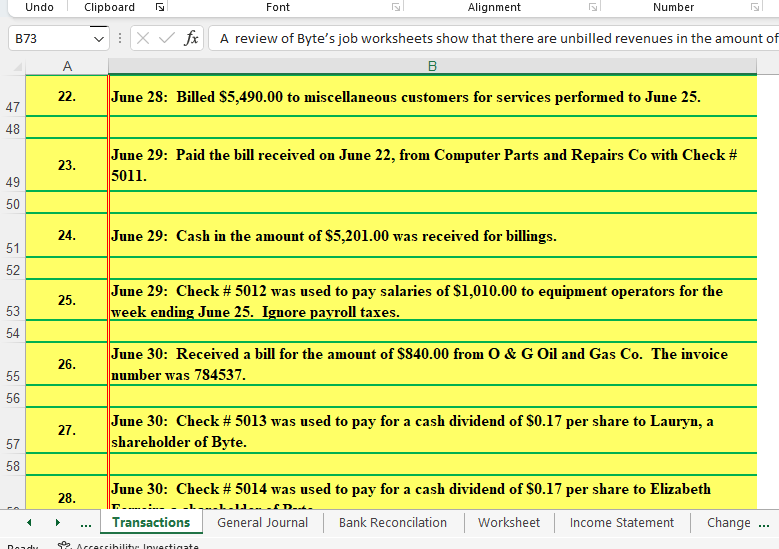Select row 50 header
779x549 pixels.
coord(13,203)
